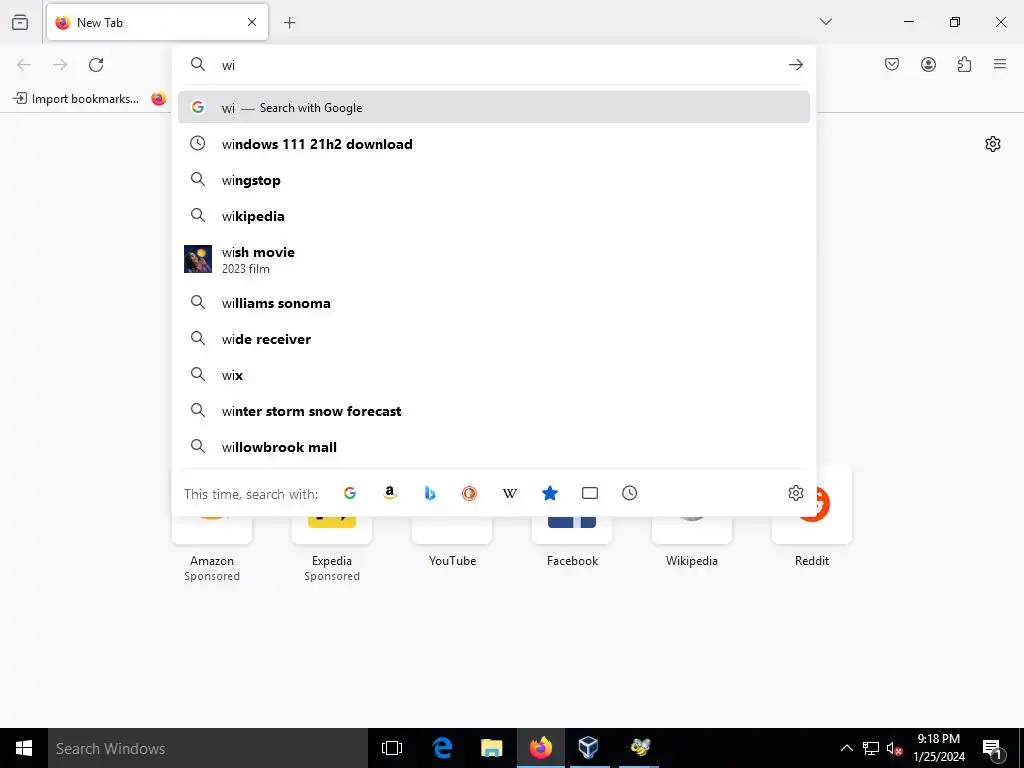
Task: Pick the 'wide receiver' suggestion
Action: 494,339
